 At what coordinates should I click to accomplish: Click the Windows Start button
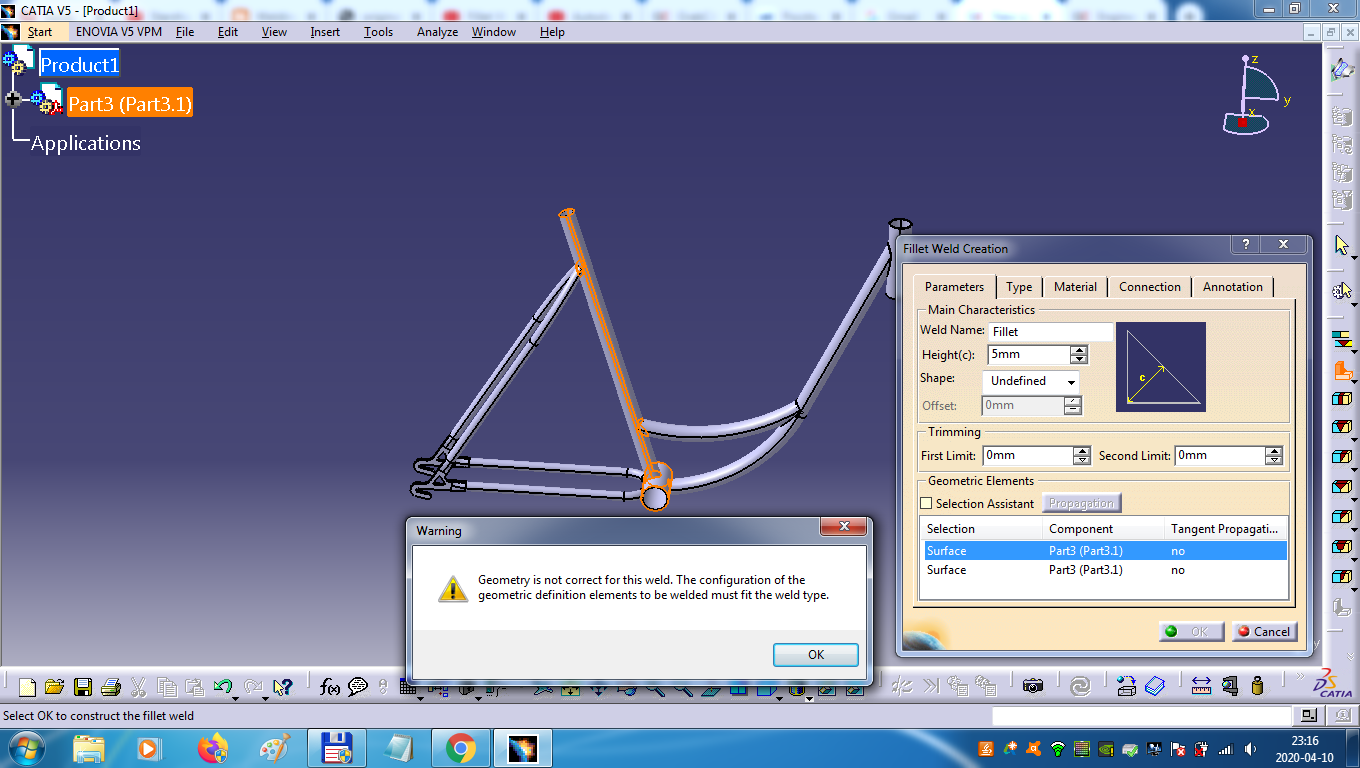click(26, 747)
